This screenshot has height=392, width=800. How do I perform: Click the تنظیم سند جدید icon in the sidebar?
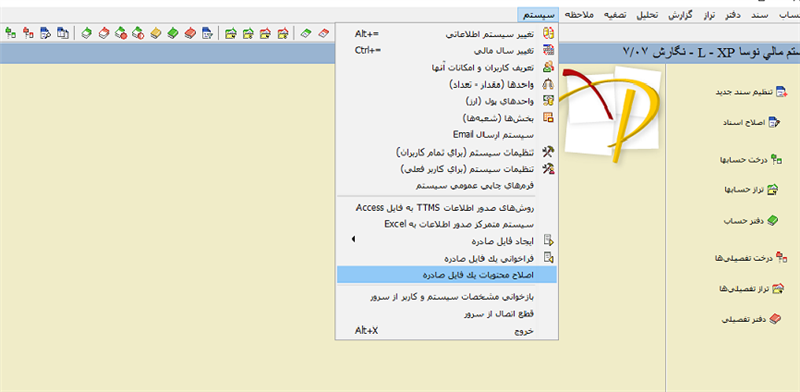pyautogui.click(x=782, y=92)
